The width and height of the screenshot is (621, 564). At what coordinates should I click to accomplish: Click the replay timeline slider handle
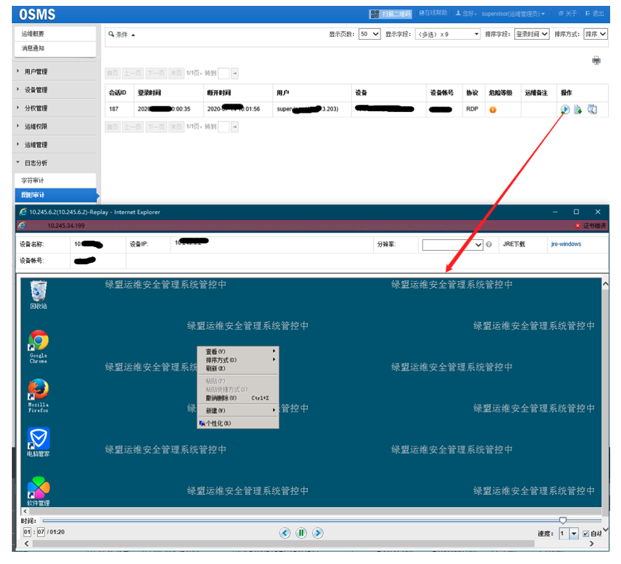(563, 520)
